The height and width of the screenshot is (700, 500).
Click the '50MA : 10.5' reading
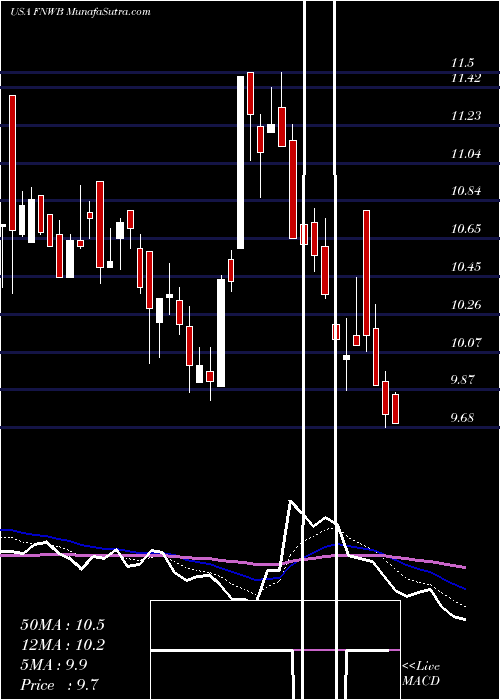click(x=62, y=625)
